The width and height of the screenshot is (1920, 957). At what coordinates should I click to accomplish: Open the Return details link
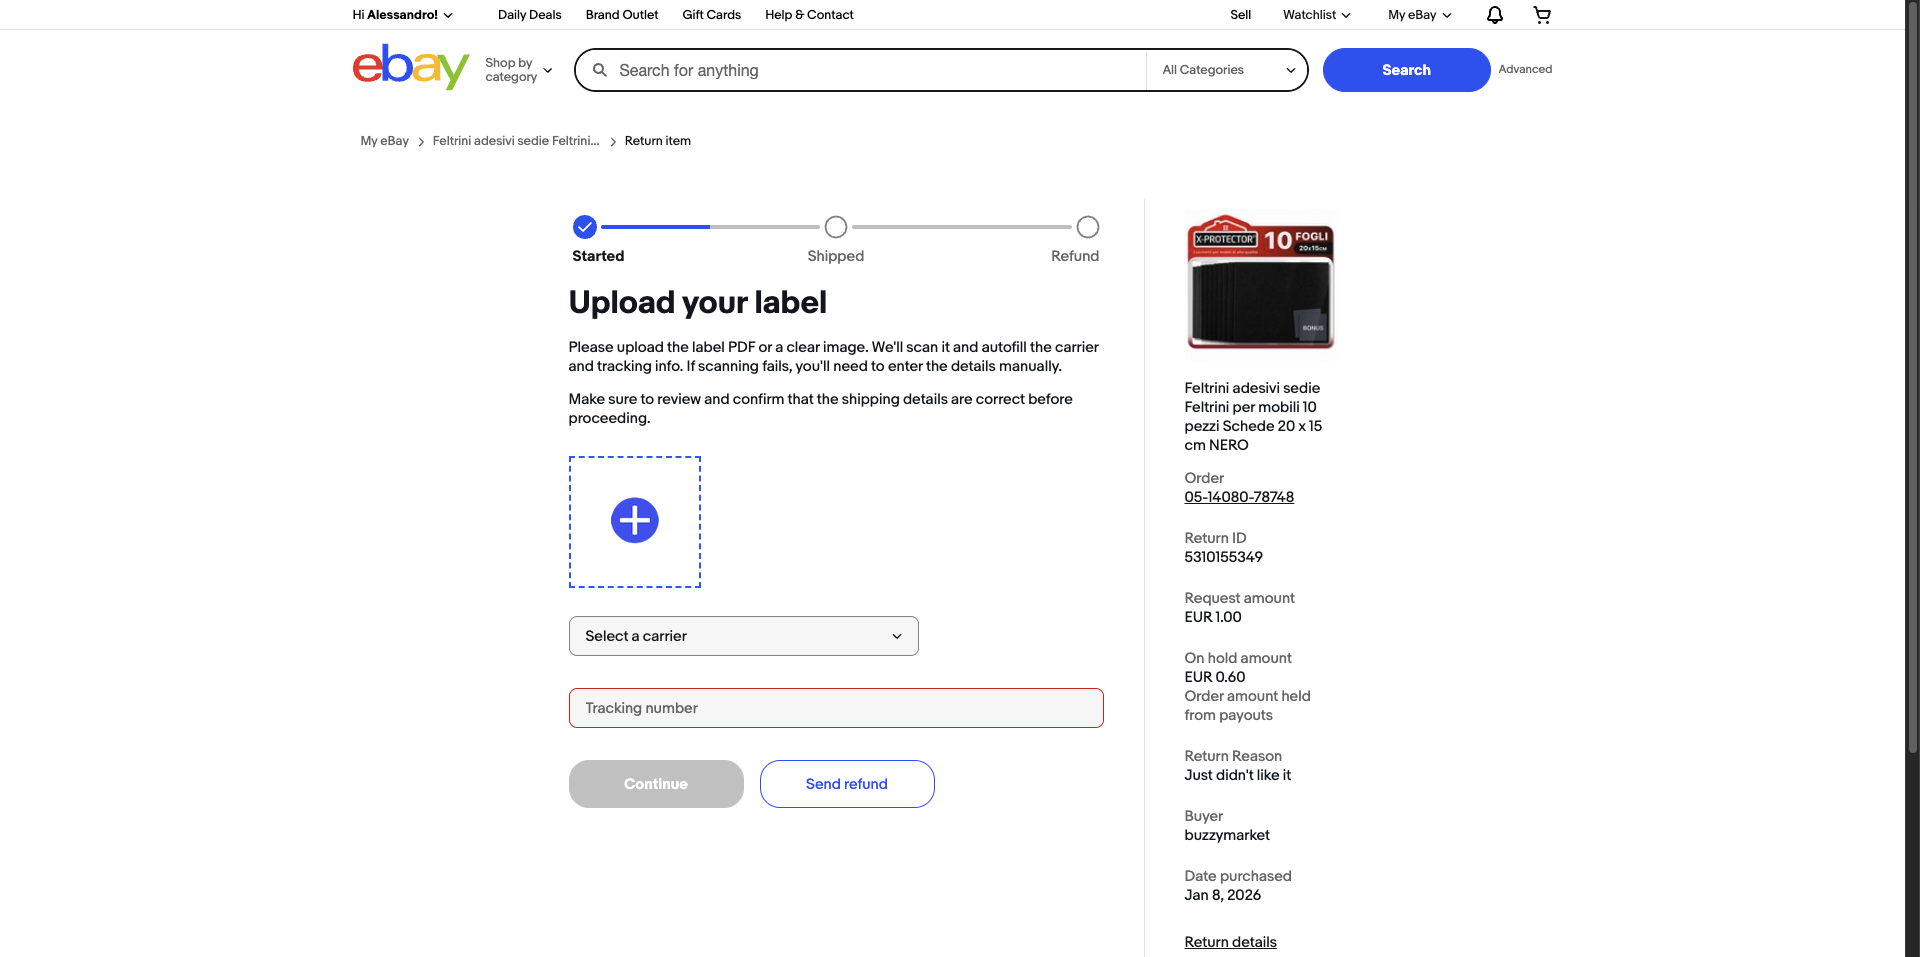(x=1230, y=942)
